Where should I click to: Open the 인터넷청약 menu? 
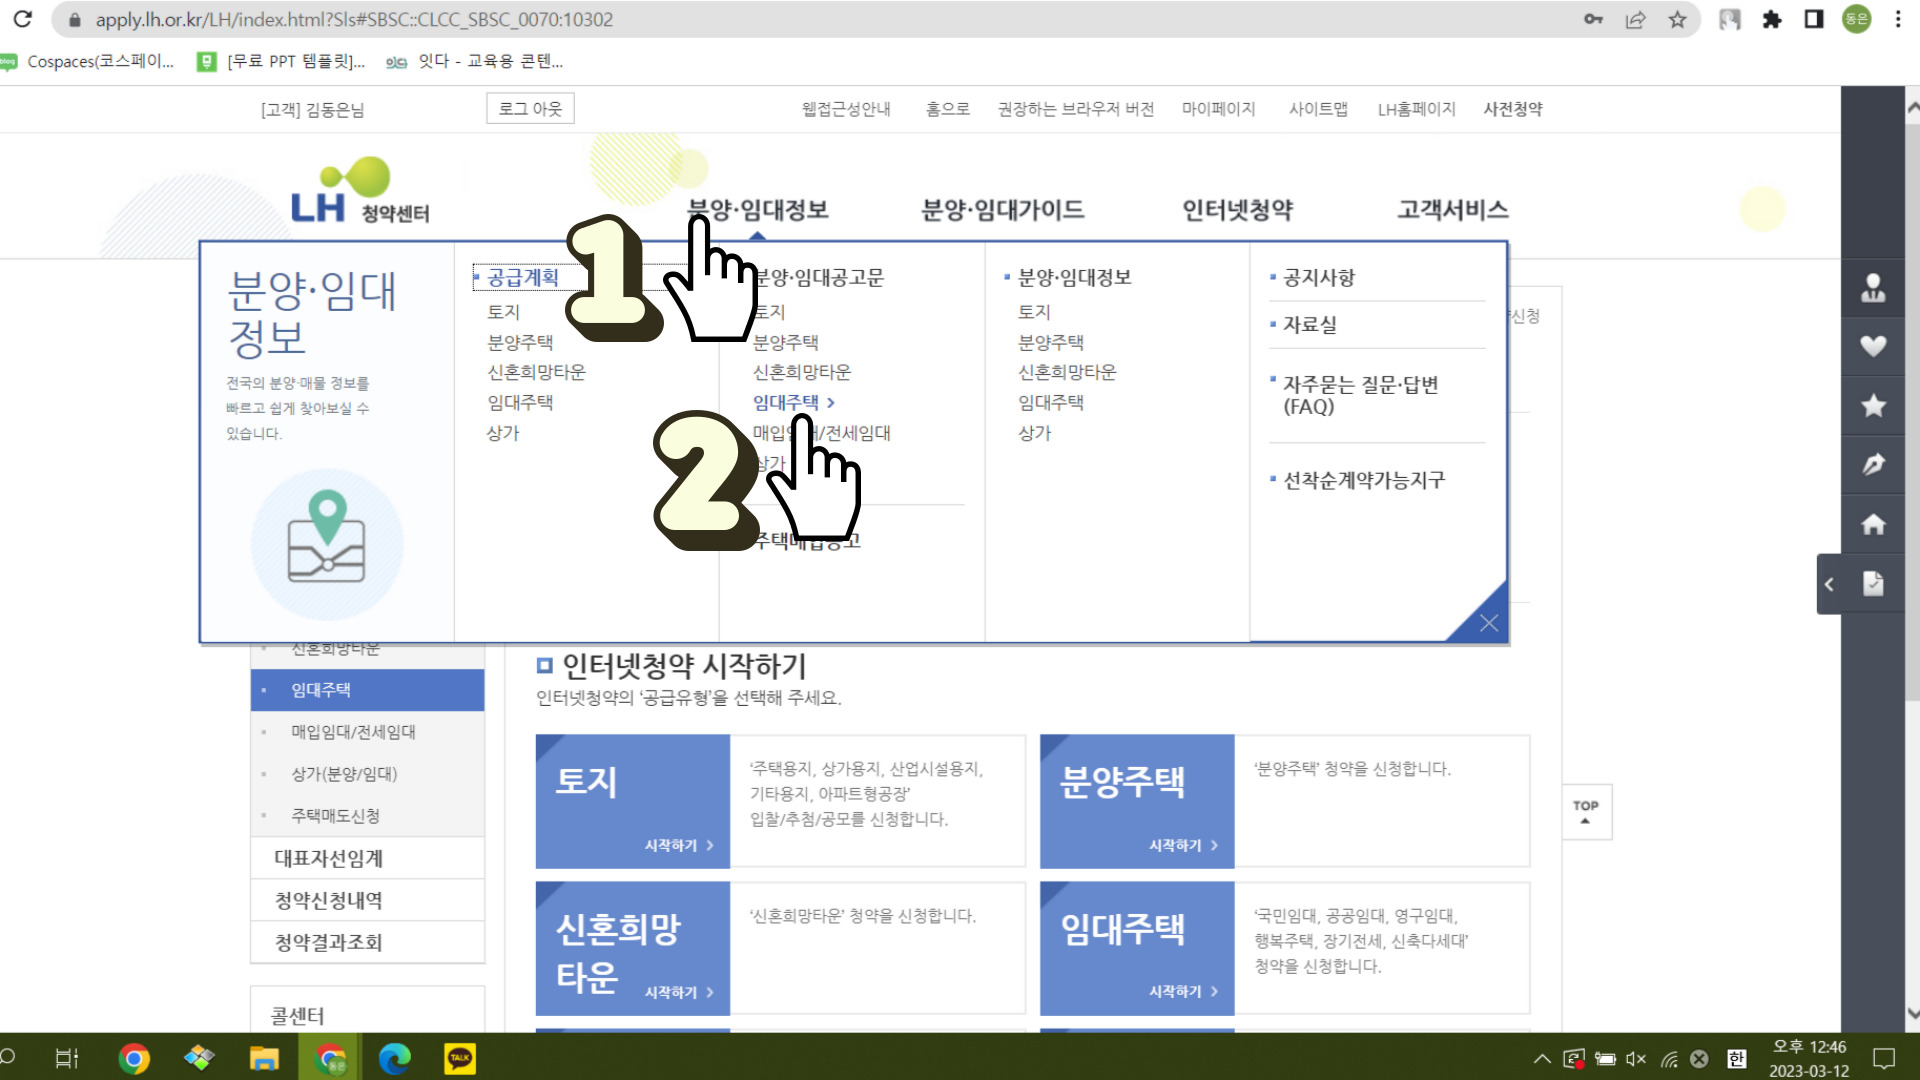1237,210
